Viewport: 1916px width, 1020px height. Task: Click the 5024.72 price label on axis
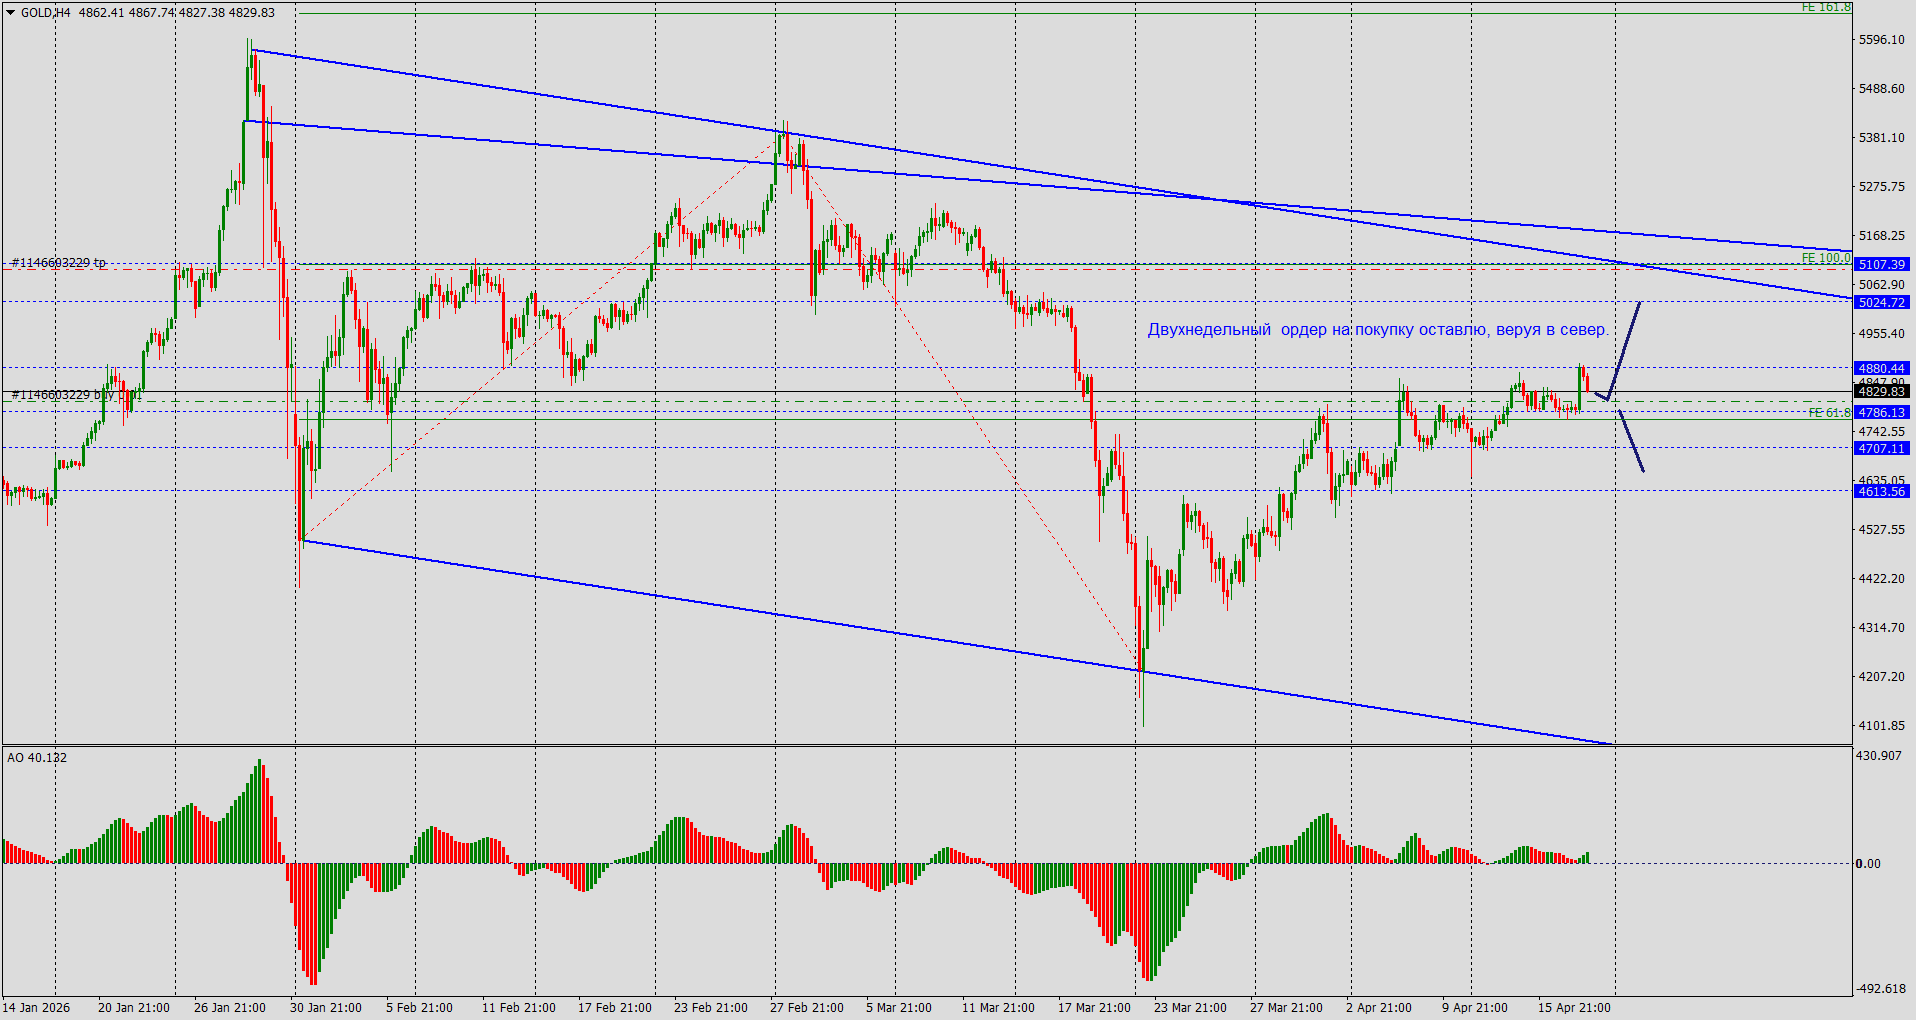click(x=1884, y=302)
